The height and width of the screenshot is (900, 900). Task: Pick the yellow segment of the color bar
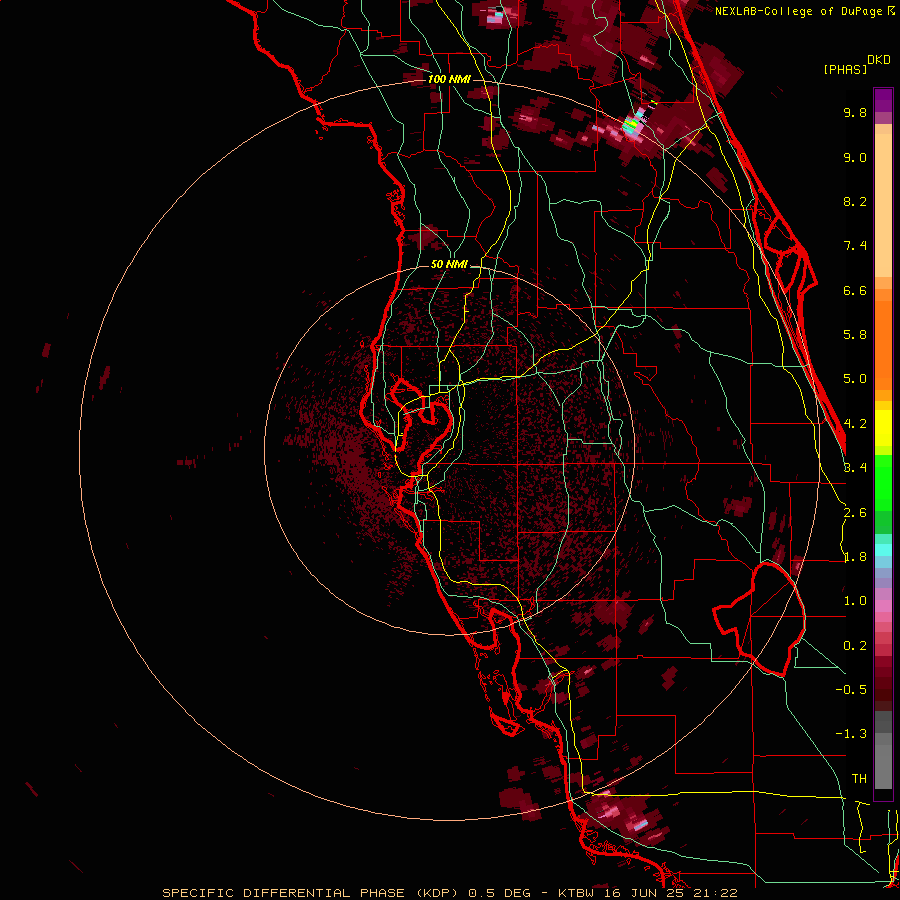[883, 428]
